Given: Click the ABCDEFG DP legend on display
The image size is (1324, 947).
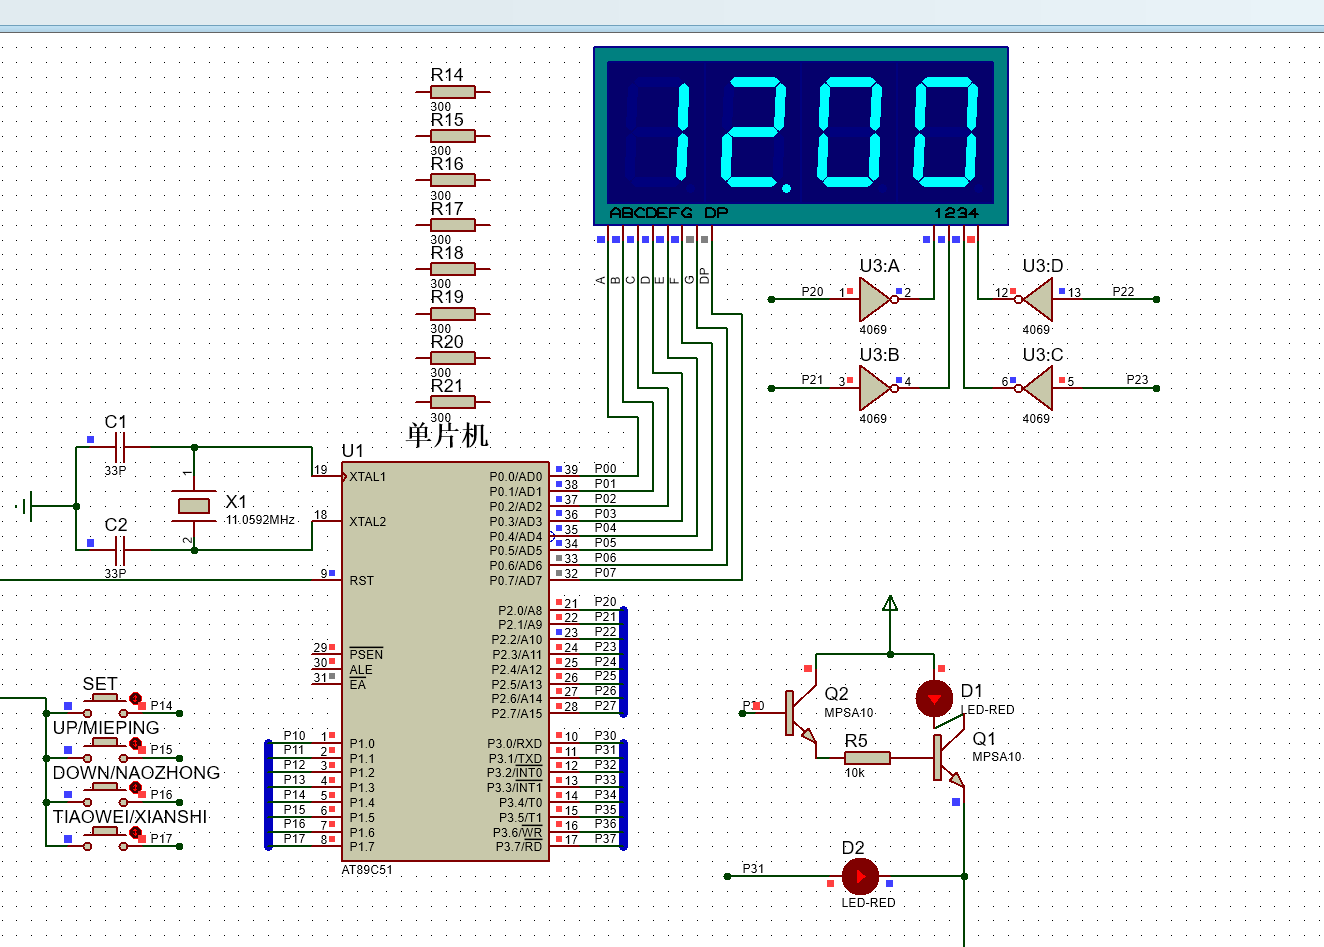Looking at the screenshot, I should tap(669, 213).
